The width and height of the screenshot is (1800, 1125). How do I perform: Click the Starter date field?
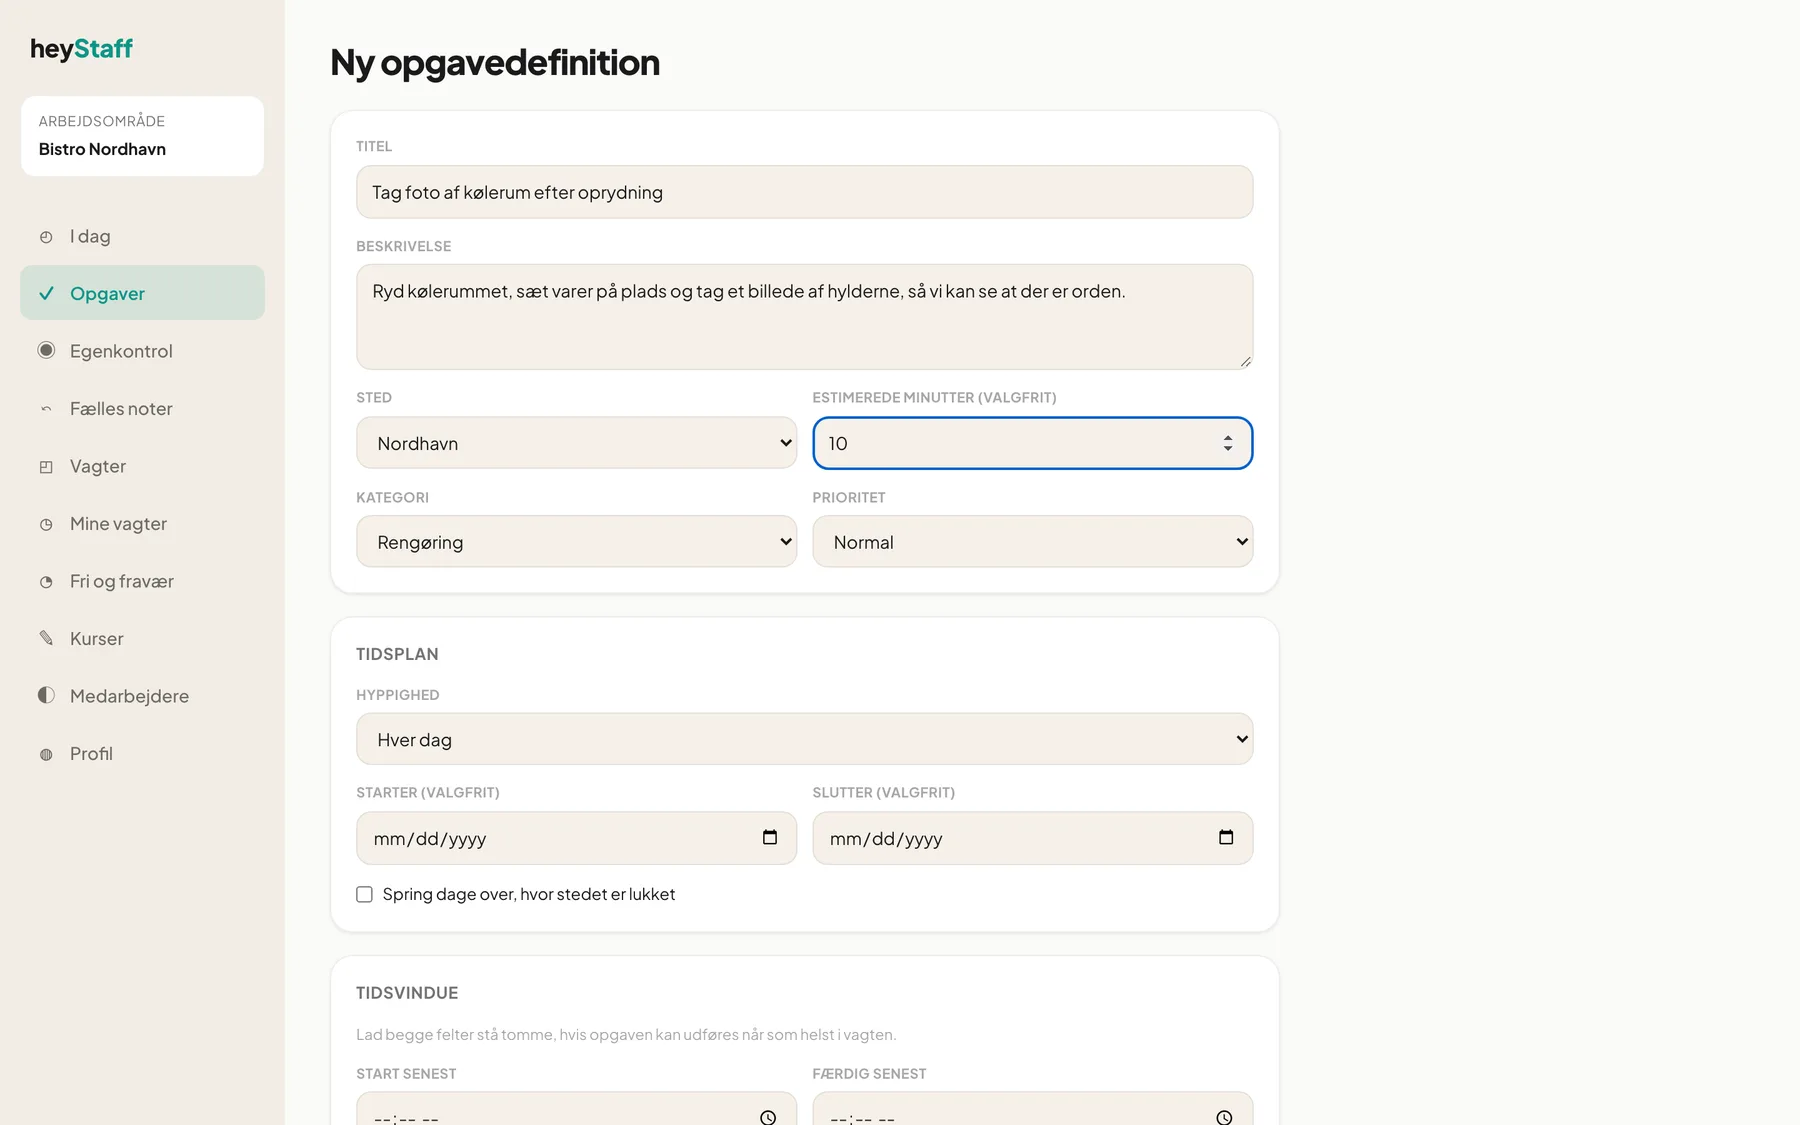(x=576, y=838)
